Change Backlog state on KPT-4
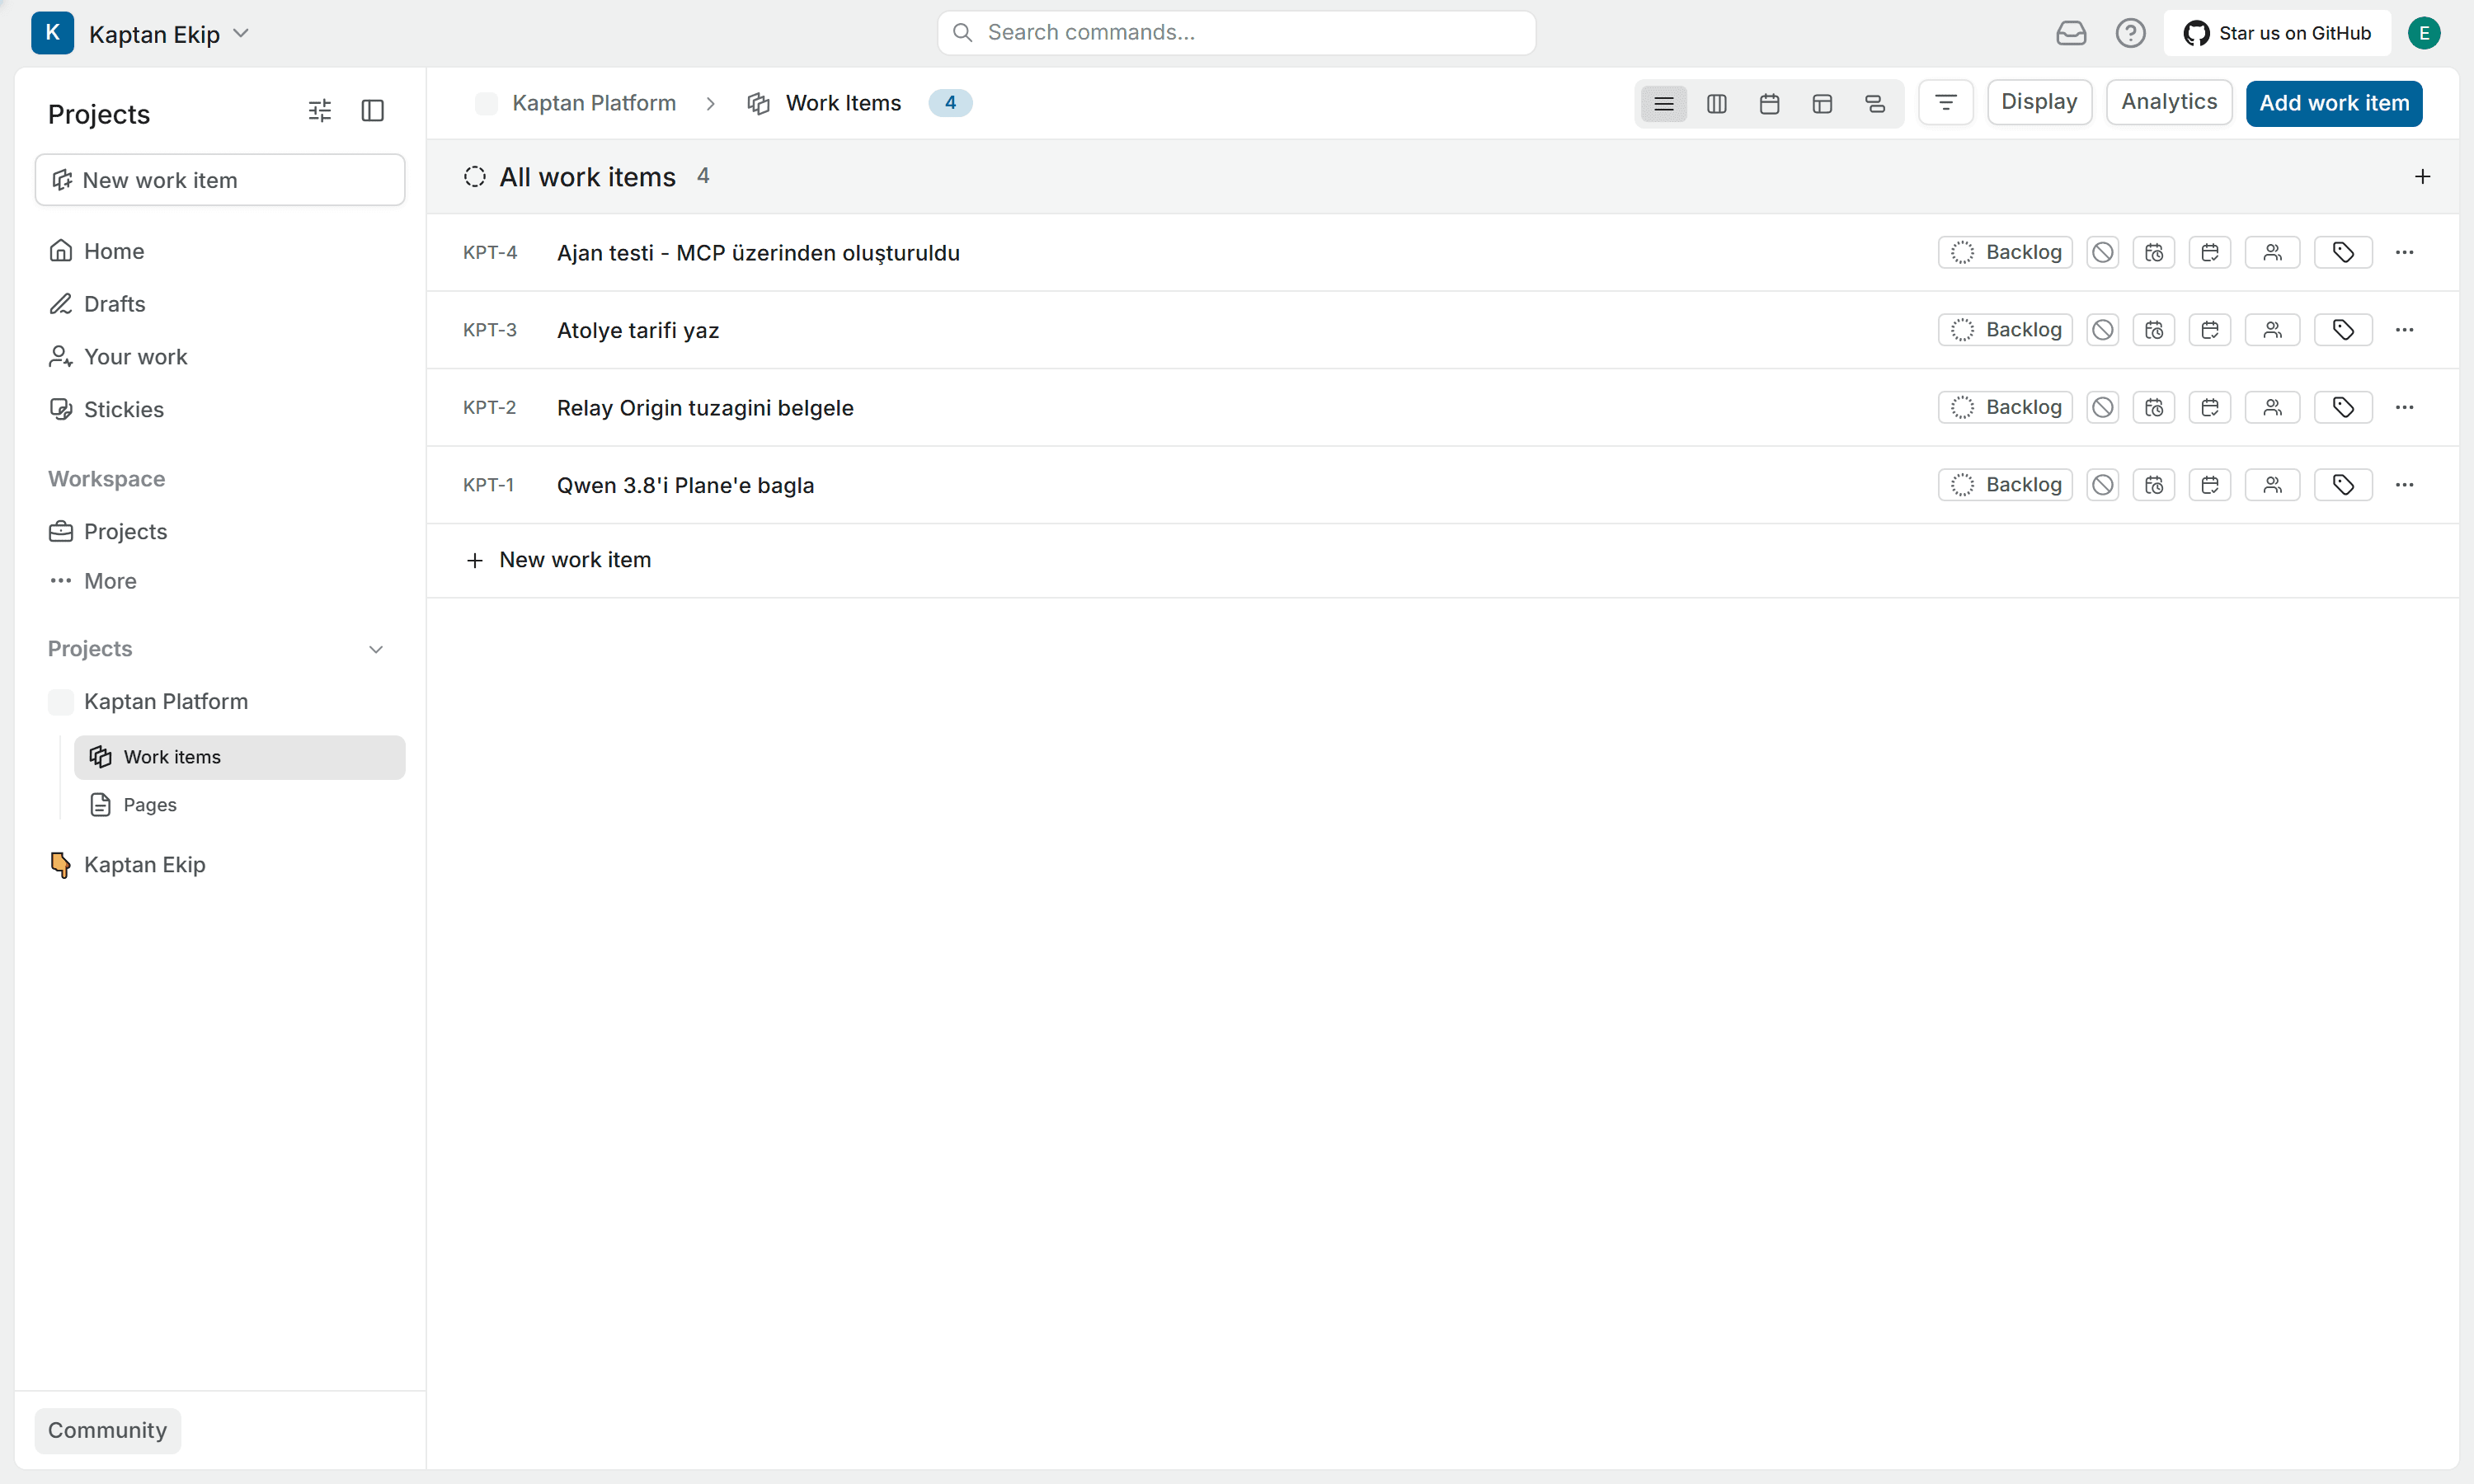The image size is (2474, 1484). point(2005,252)
